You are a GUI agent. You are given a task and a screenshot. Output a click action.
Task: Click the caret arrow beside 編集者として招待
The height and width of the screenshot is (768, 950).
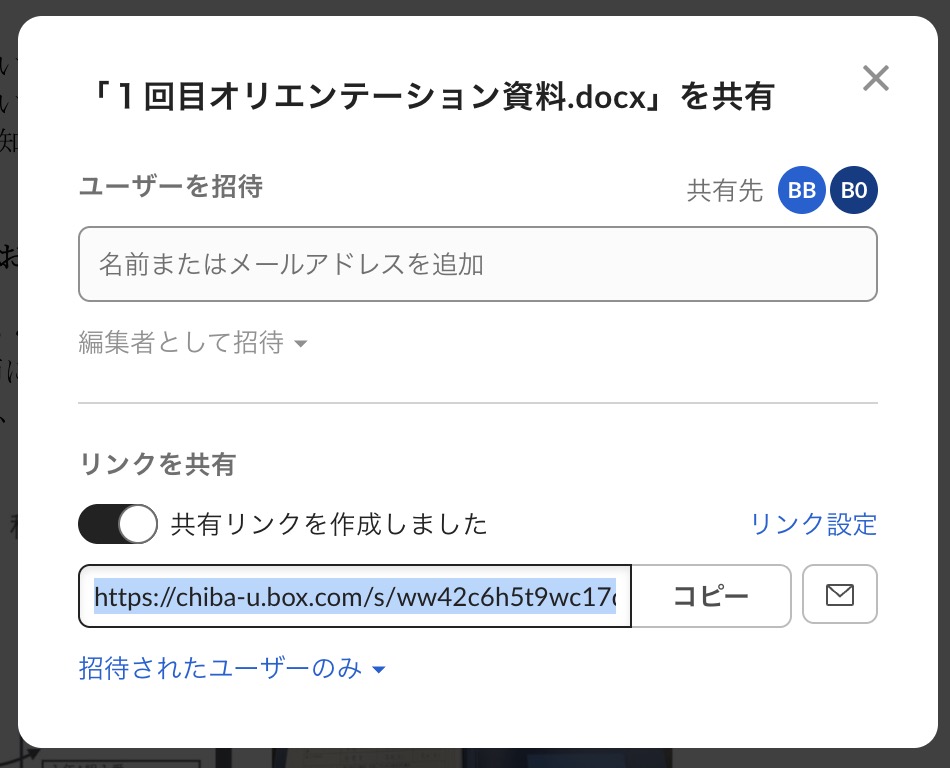click(x=300, y=345)
